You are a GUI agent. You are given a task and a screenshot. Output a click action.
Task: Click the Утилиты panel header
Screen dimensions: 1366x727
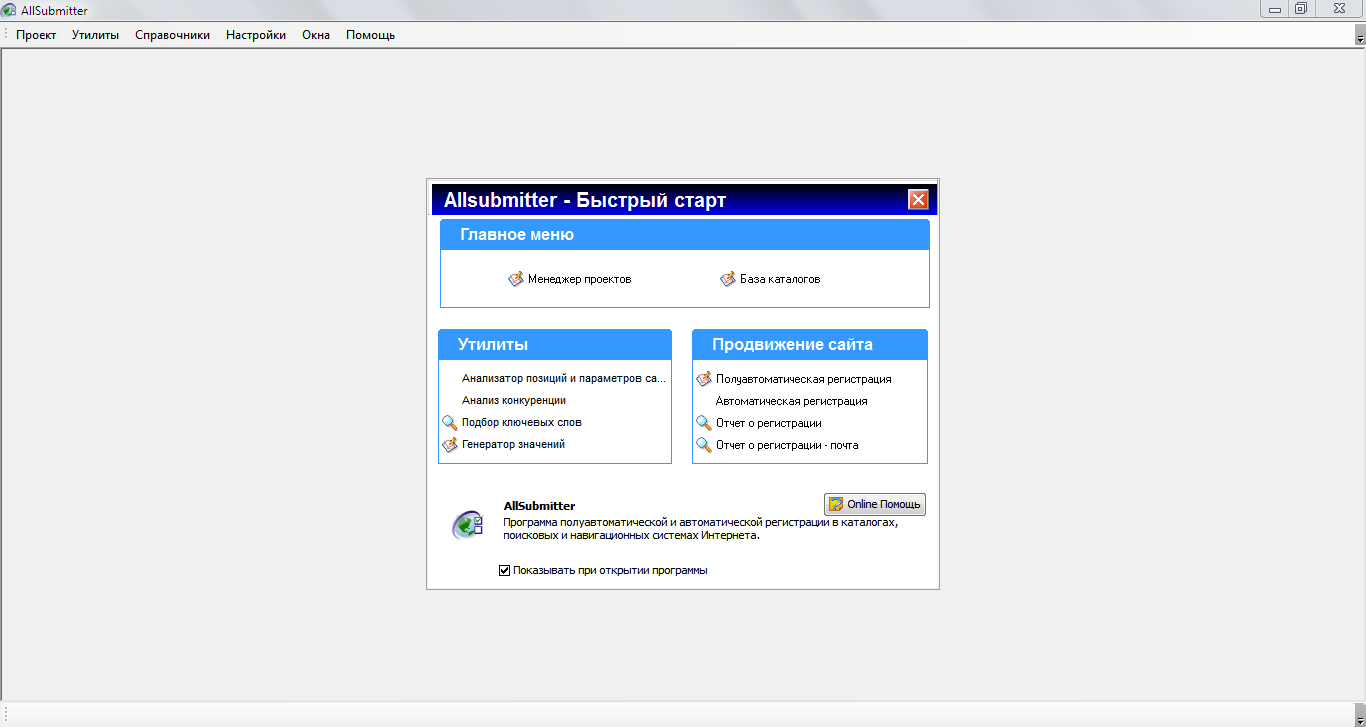(555, 345)
